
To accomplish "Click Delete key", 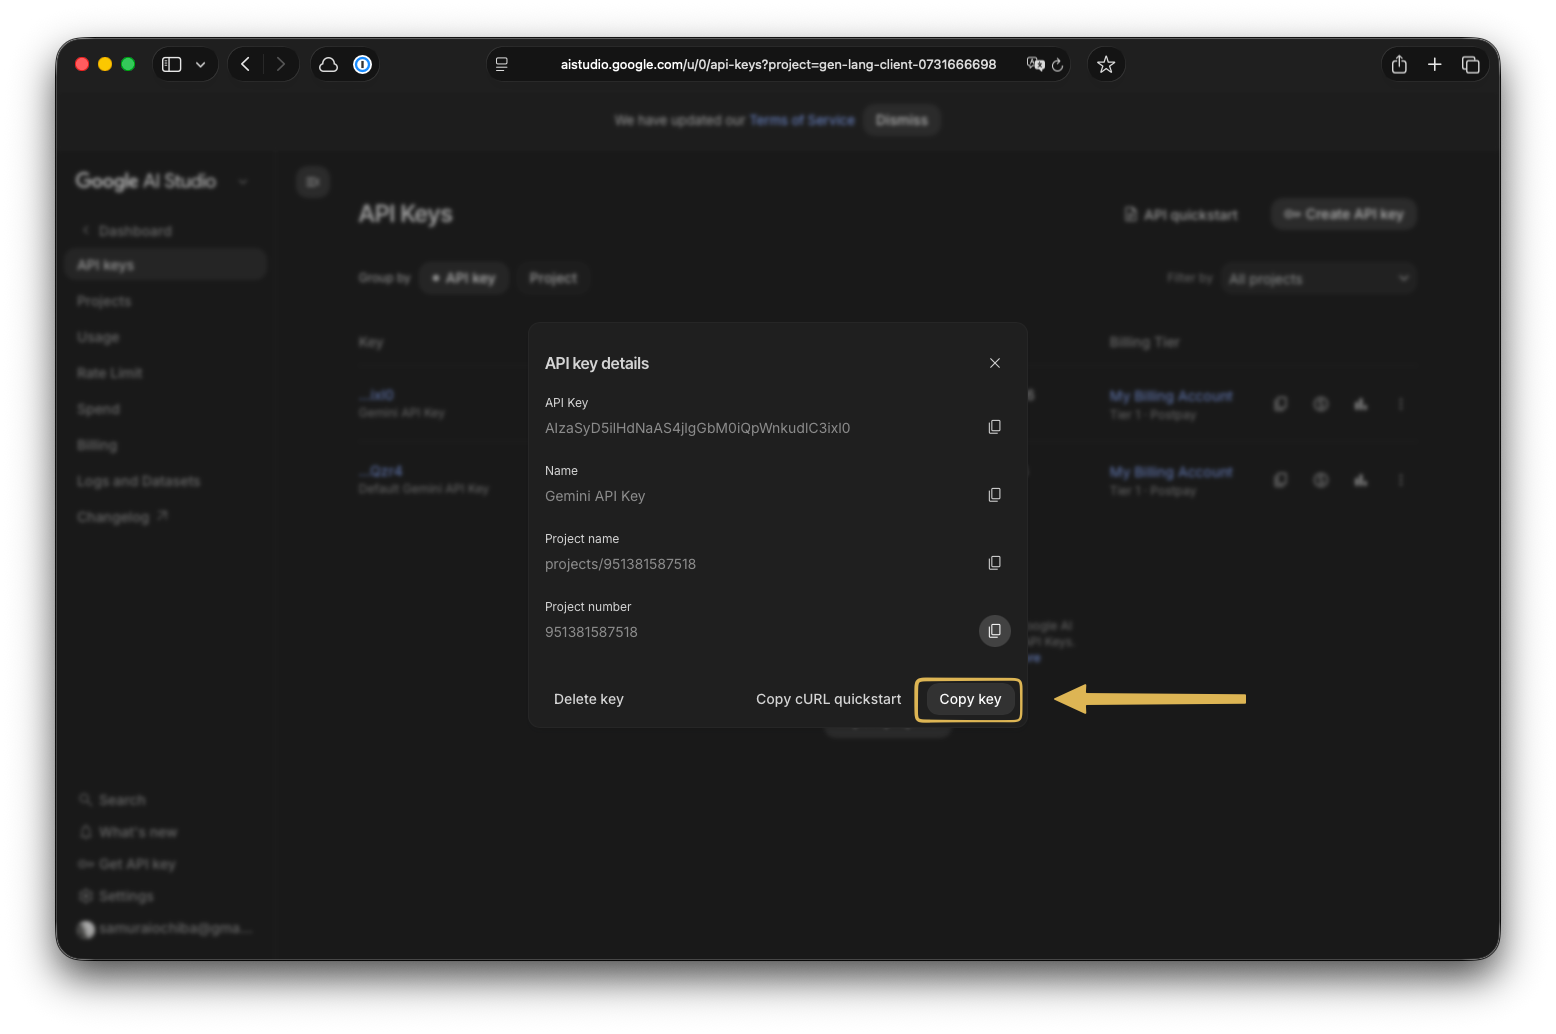I will (x=589, y=699).
